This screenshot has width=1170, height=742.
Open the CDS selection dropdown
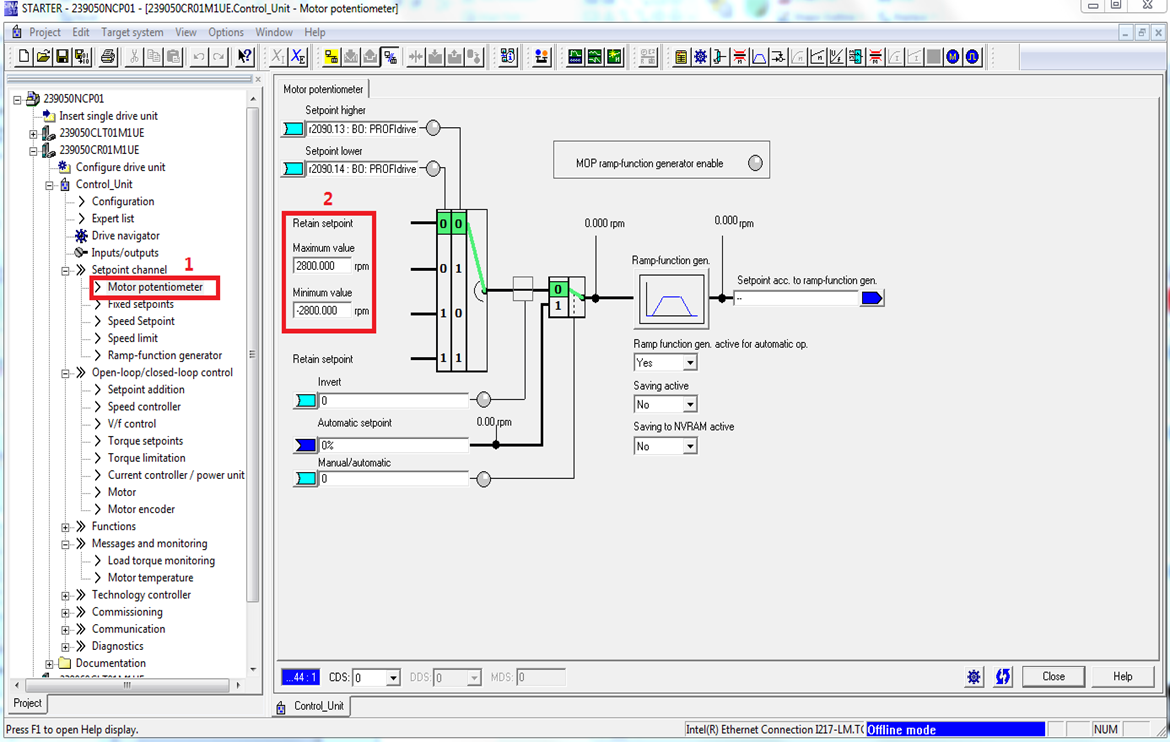(x=393, y=678)
